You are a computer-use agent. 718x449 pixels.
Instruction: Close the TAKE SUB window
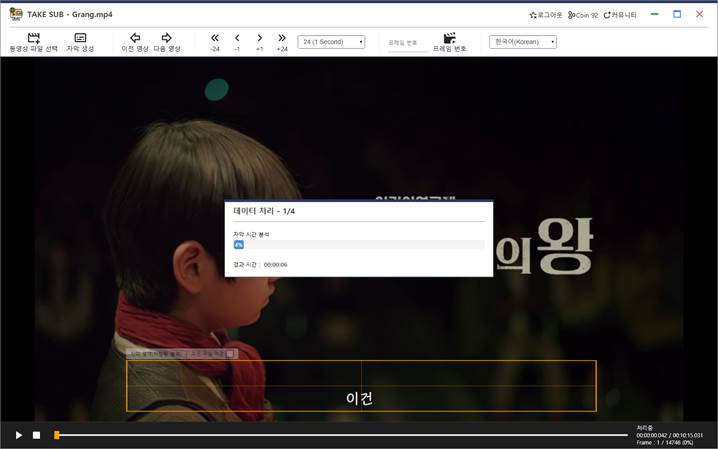[x=700, y=14]
